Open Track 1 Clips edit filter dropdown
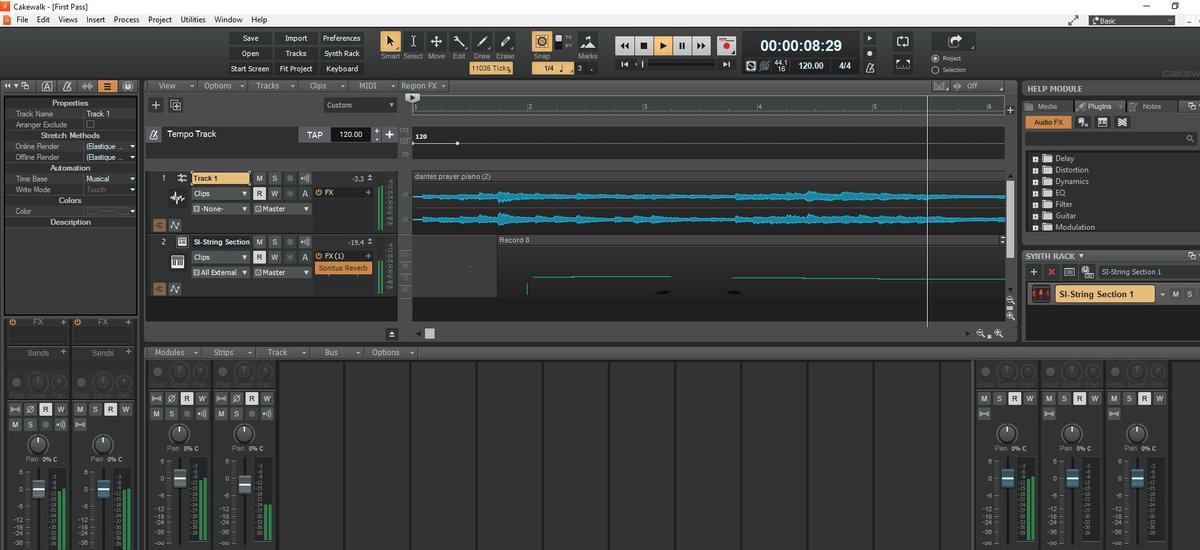This screenshot has height=550, width=1200. click(x=220, y=193)
